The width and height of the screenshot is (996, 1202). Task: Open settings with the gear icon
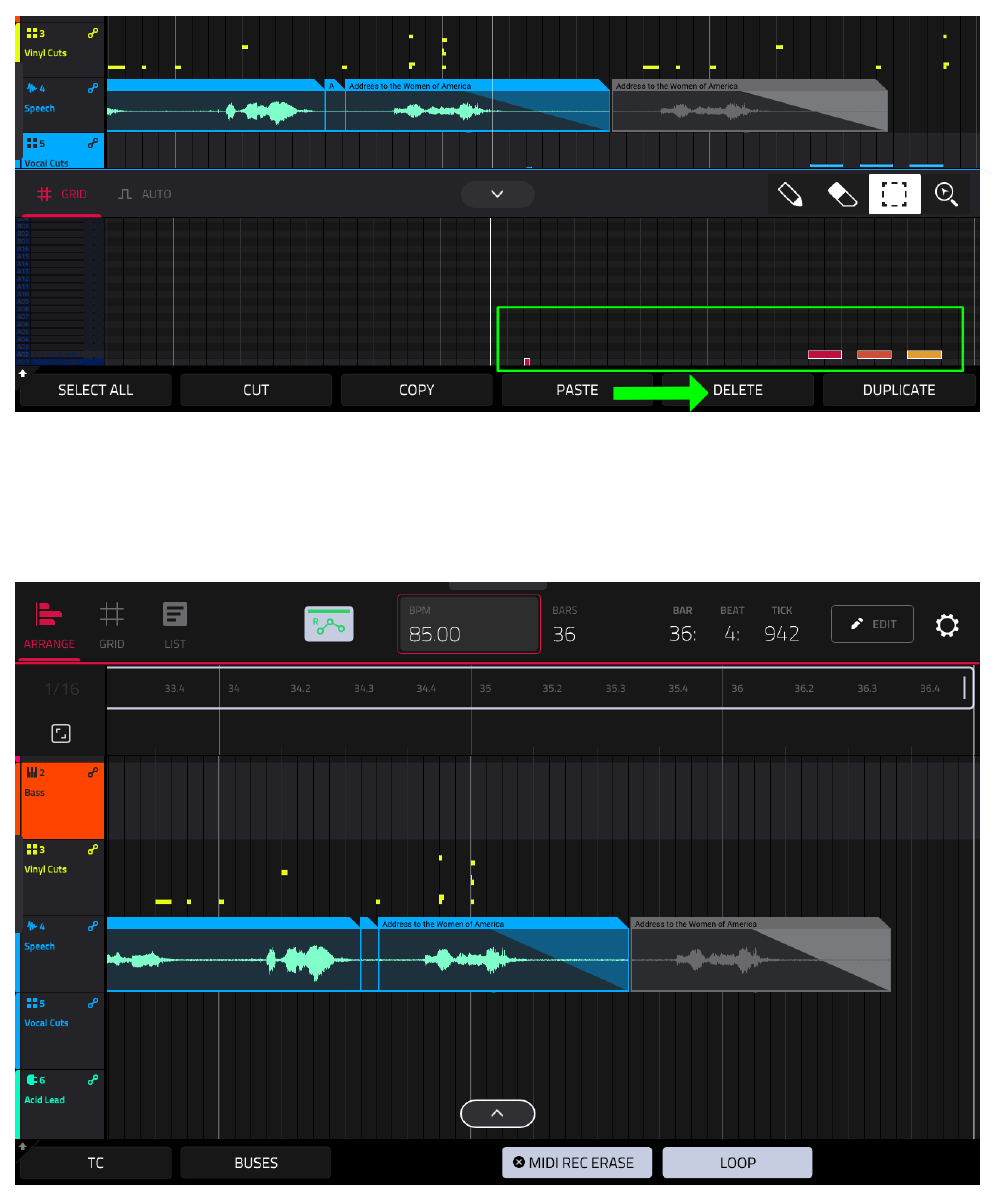coord(947,626)
